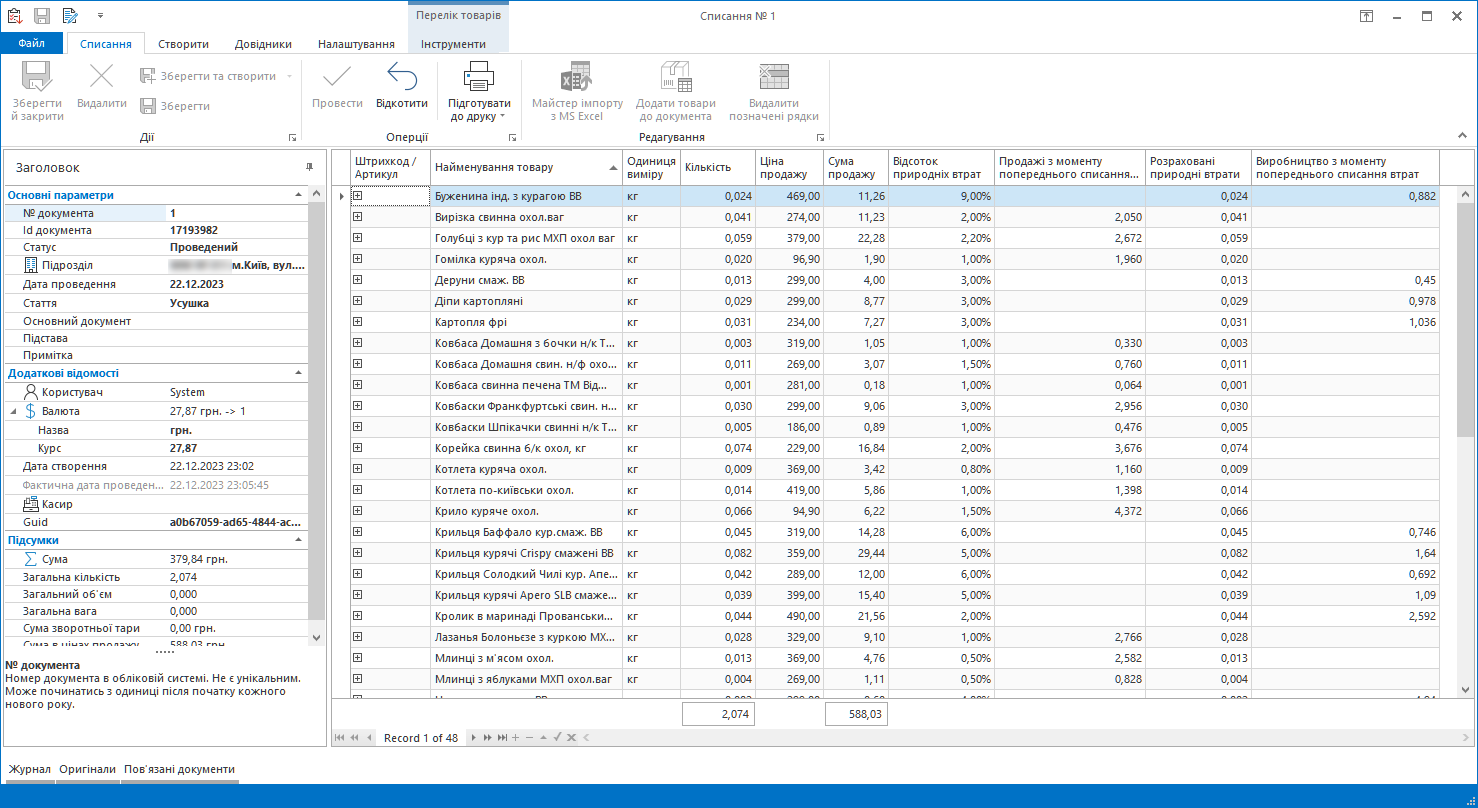This screenshot has width=1478, height=808.
Task: Click the small Зберегти button
Action: pyautogui.click(x=175, y=106)
